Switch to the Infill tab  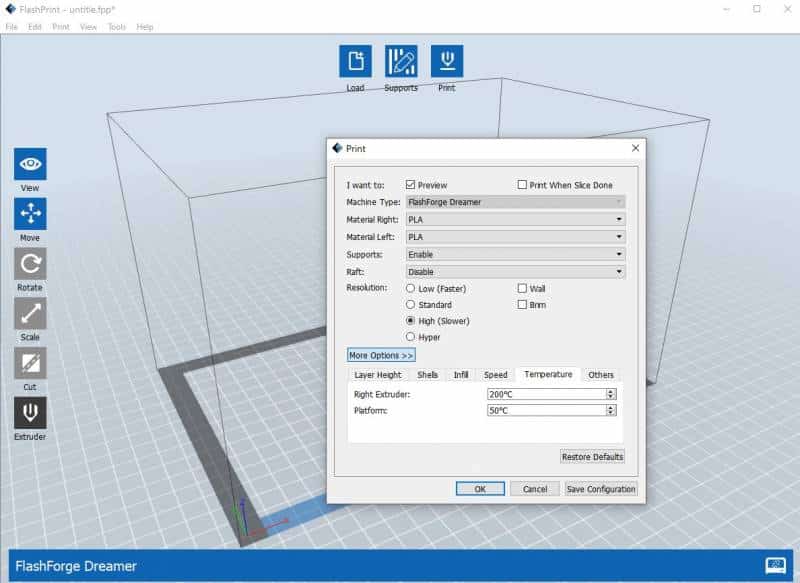tap(461, 375)
